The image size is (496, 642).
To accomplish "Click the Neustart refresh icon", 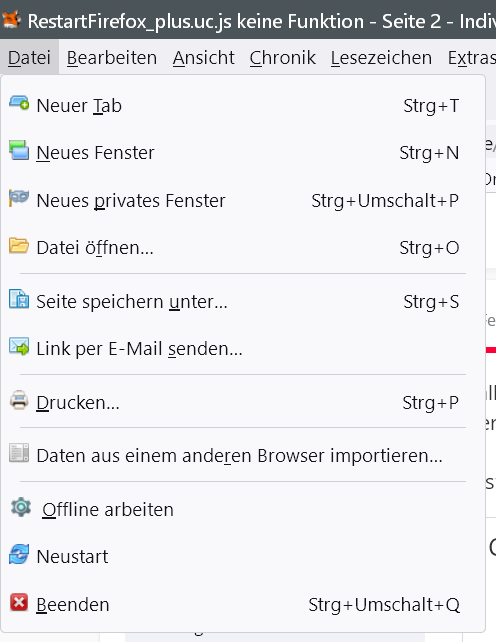I will (19, 554).
